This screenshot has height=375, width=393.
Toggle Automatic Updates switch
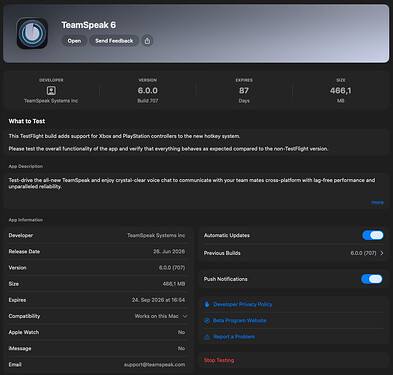(373, 235)
